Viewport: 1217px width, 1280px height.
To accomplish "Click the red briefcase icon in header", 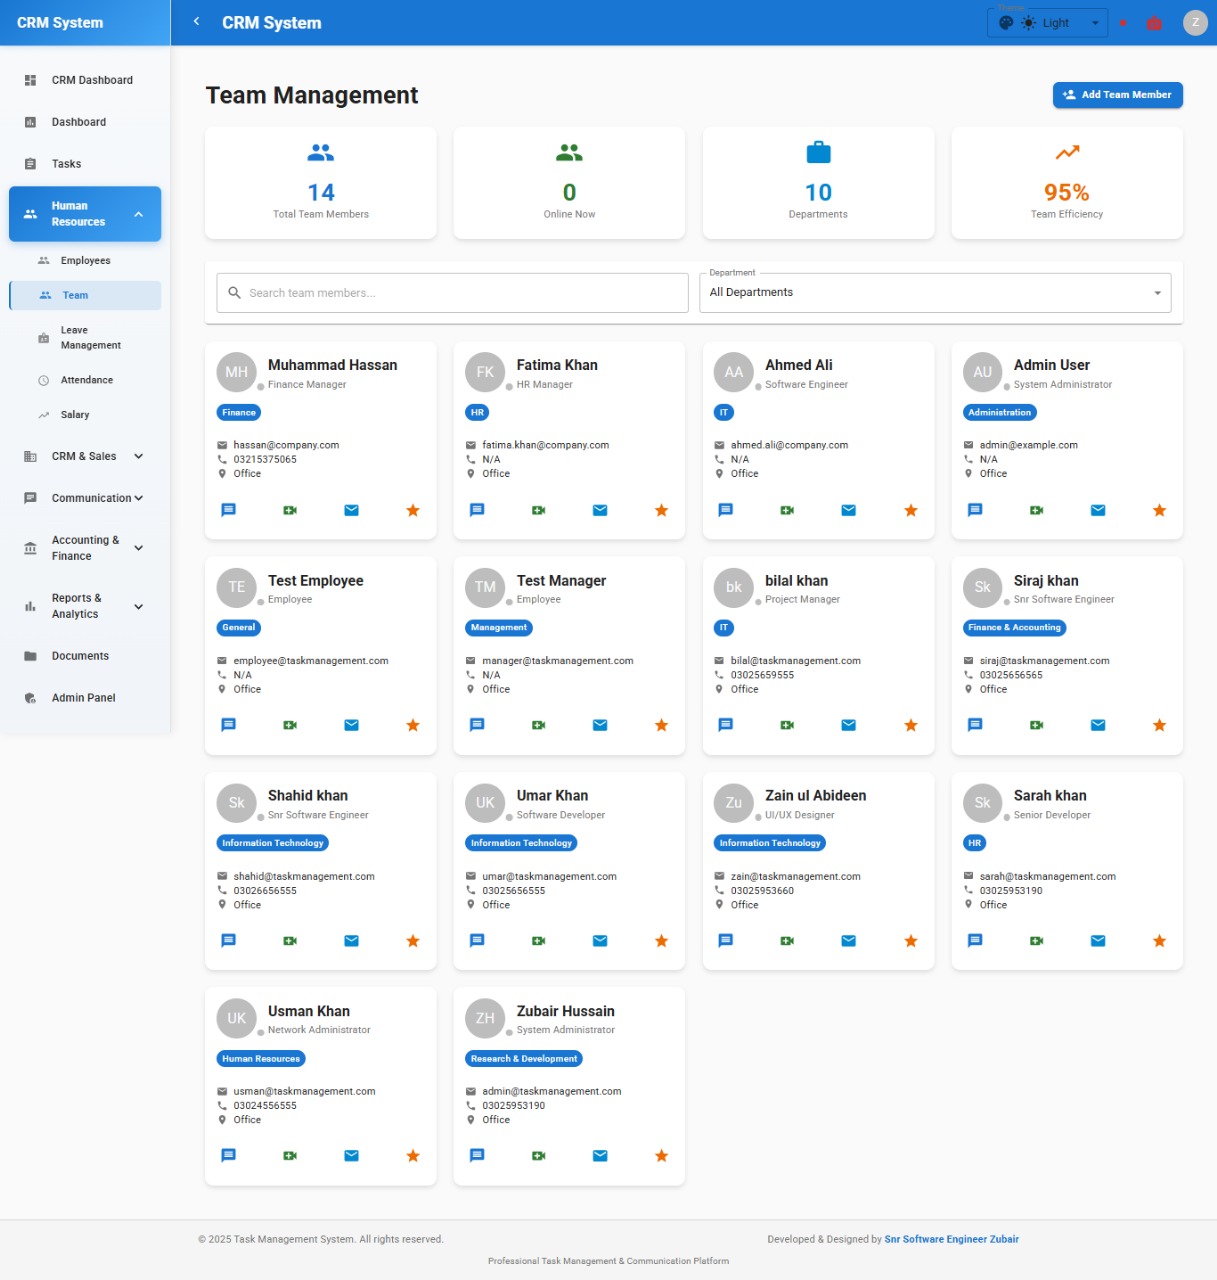I will [1154, 23].
